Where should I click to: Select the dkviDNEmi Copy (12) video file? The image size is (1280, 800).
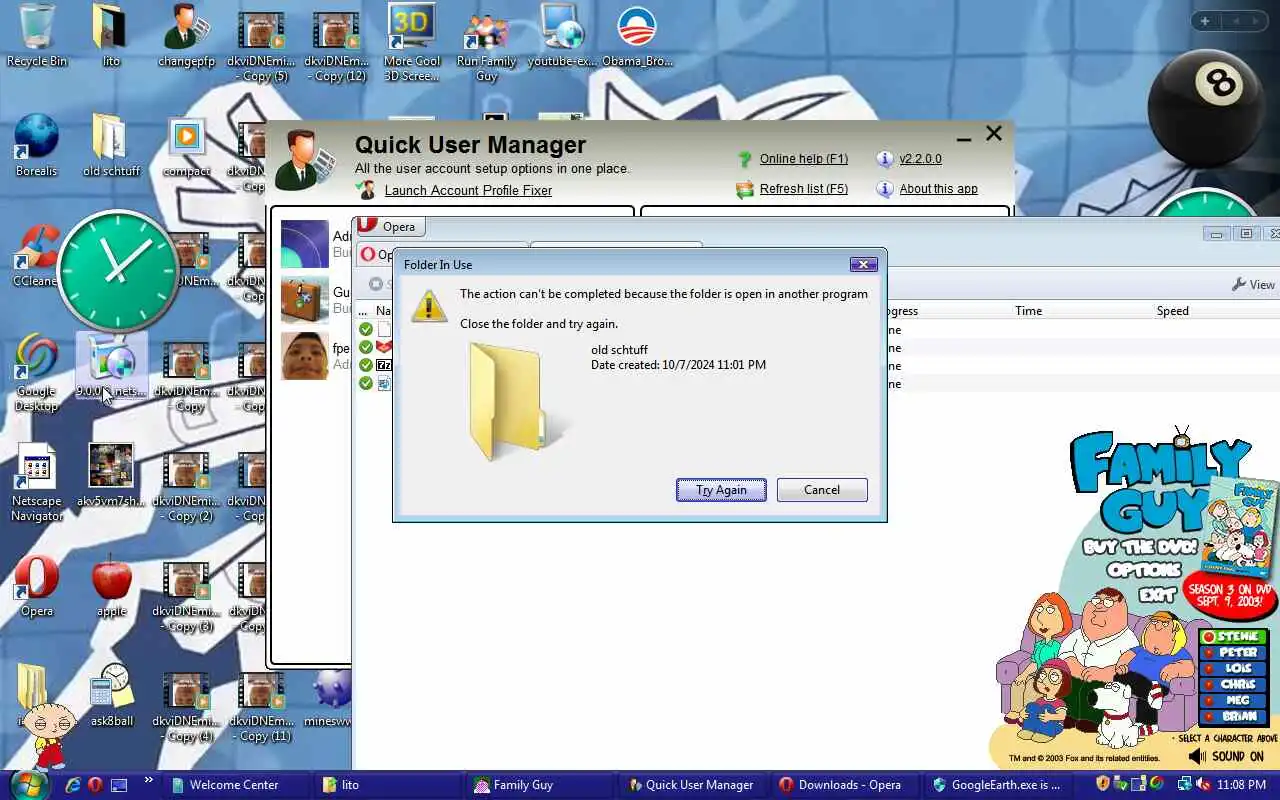336,45
